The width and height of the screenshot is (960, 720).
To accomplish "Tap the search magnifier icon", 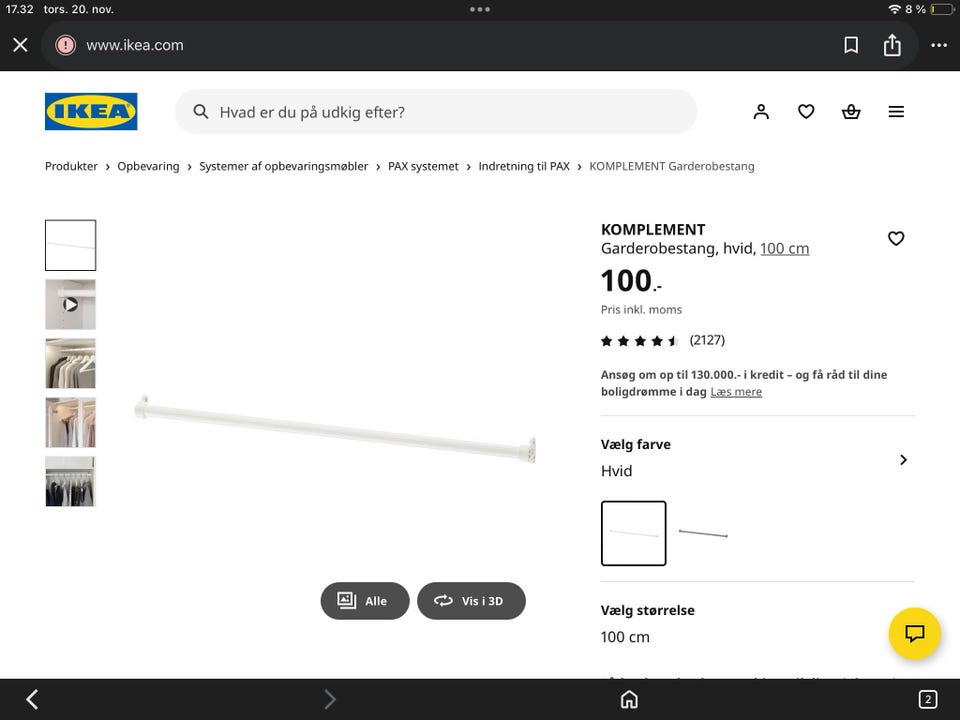I will [200, 111].
